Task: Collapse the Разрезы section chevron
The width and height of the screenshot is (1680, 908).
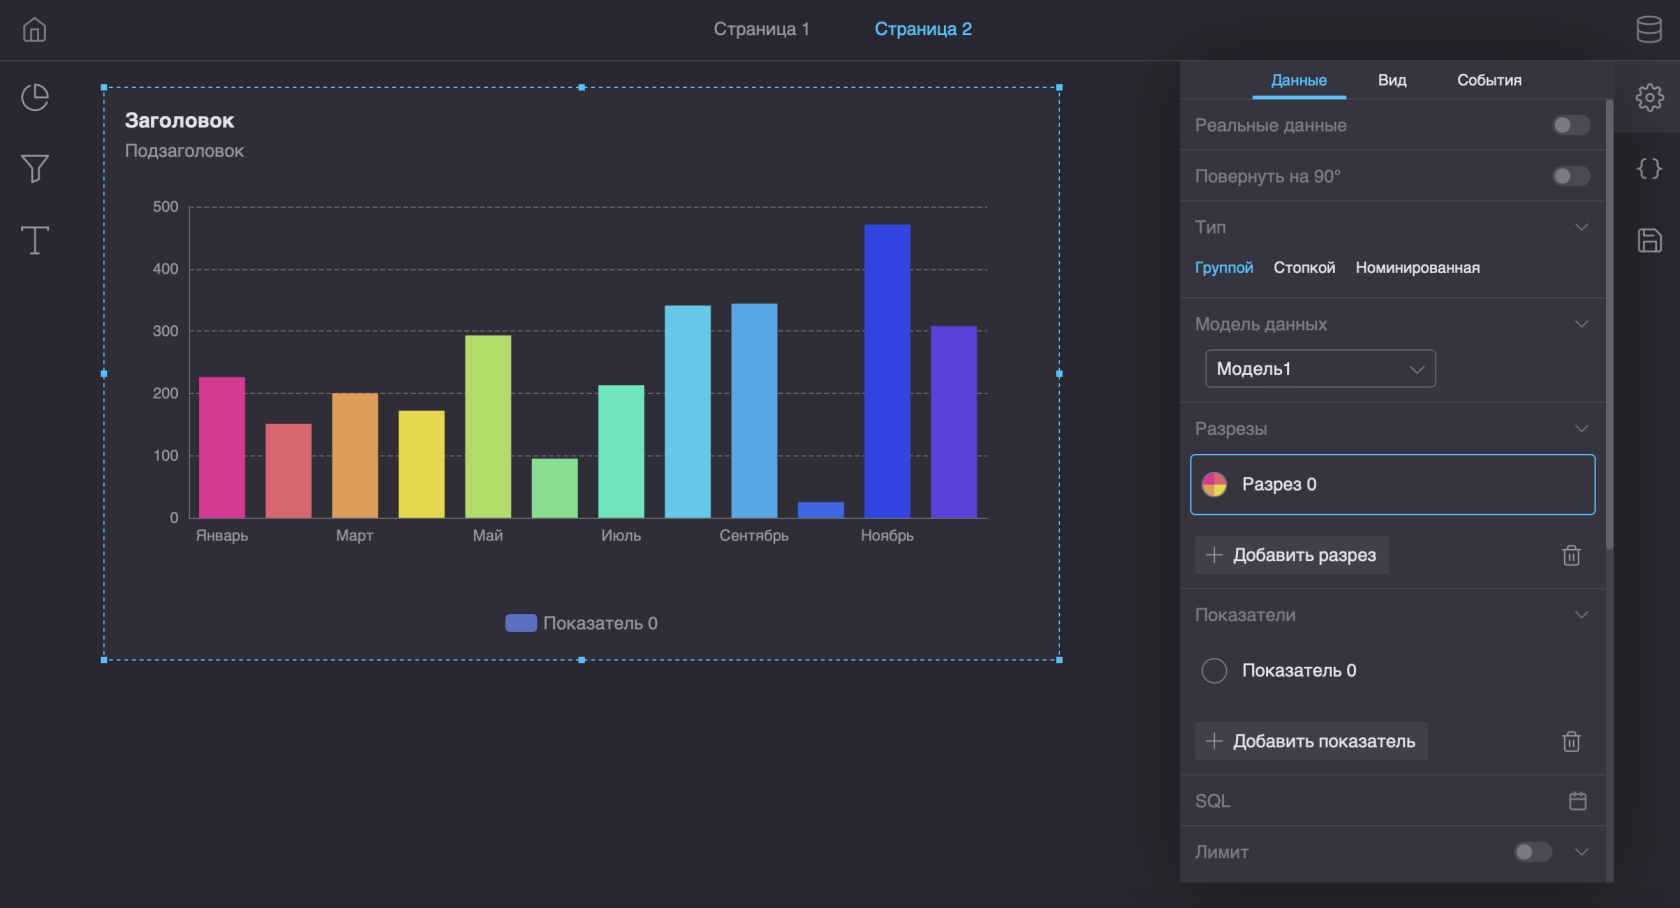Action: coord(1581,428)
